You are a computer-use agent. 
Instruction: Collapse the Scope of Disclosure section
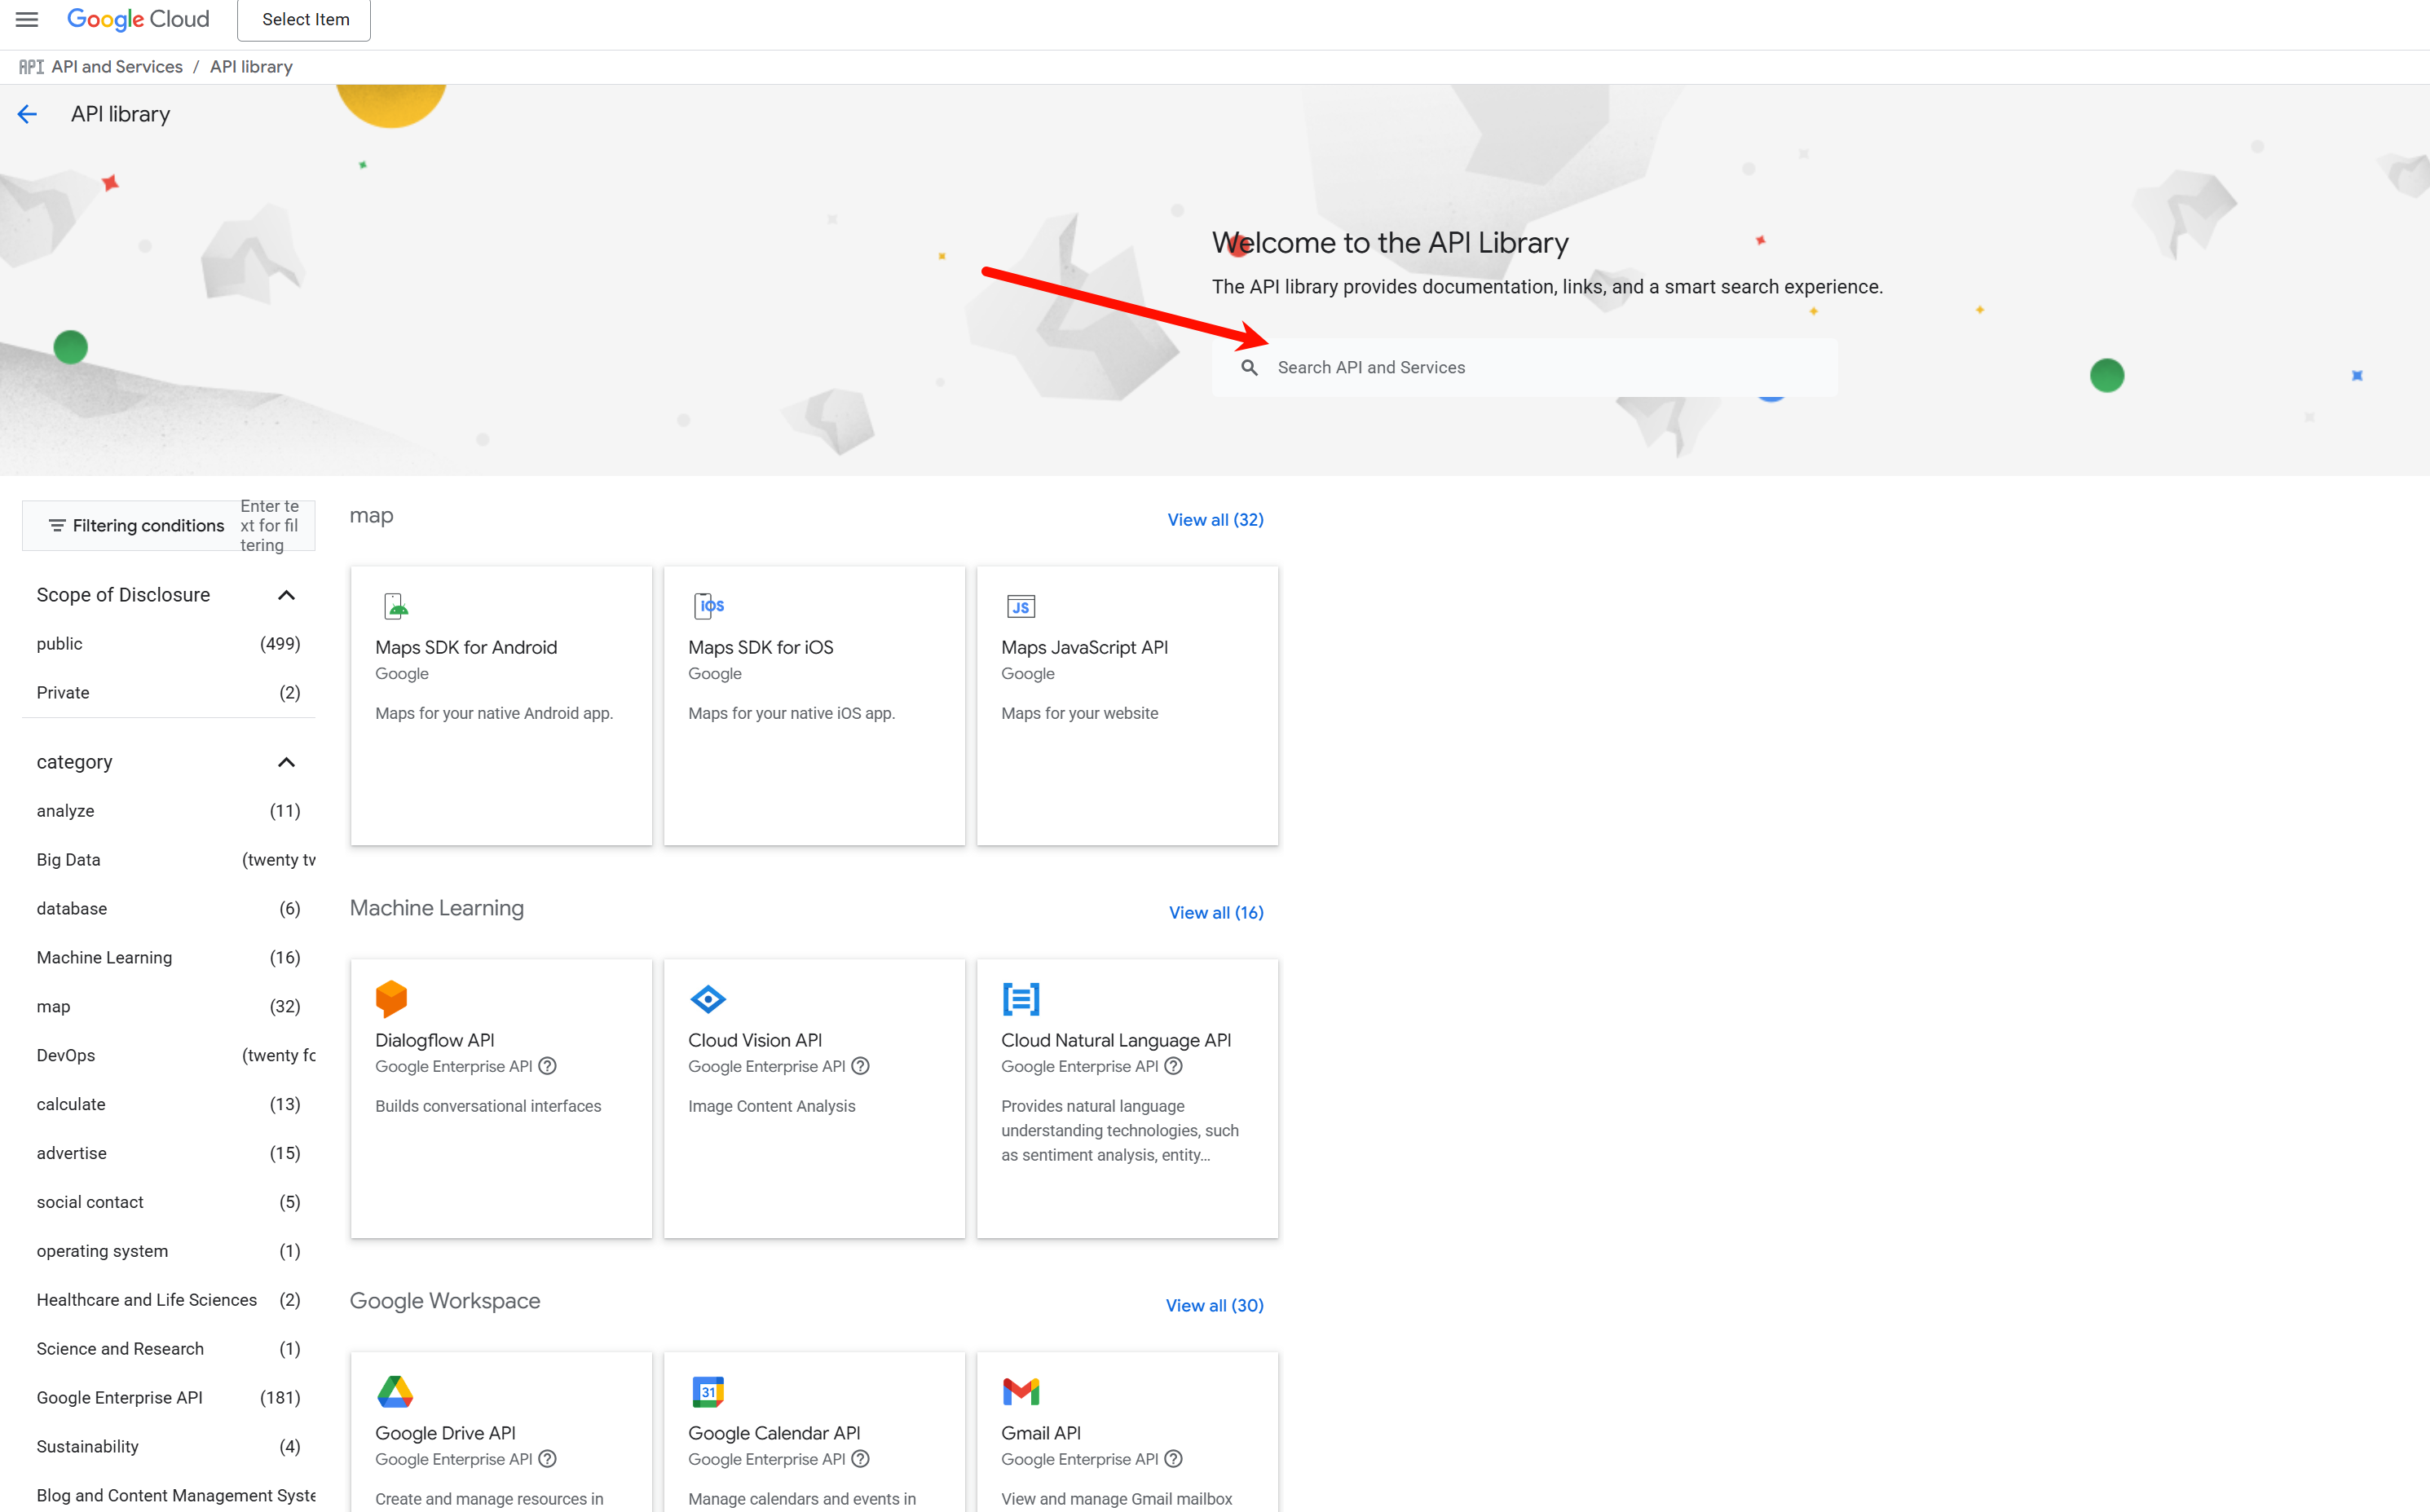click(286, 595)
